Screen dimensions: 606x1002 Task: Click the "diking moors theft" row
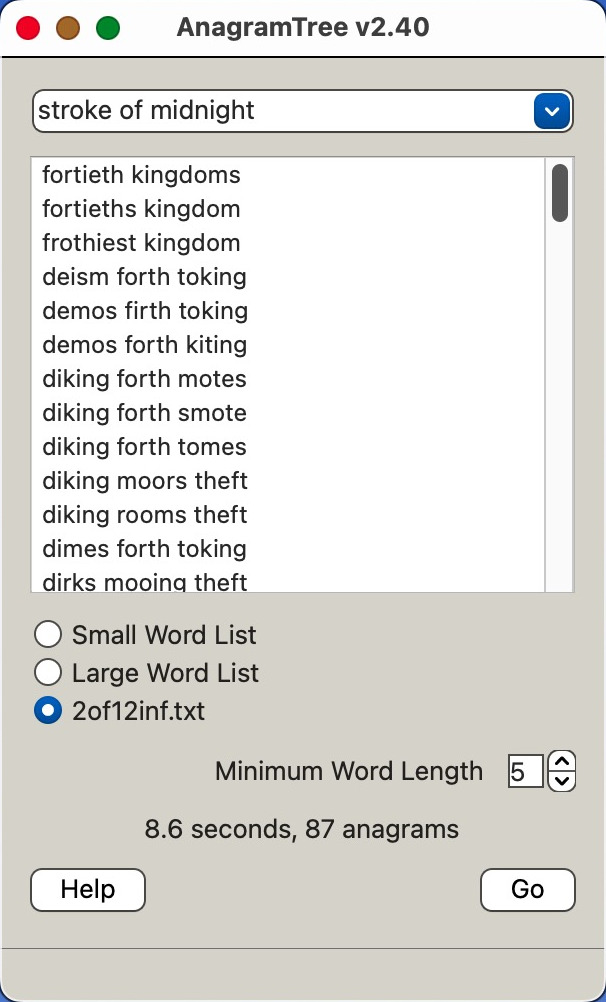pyautogui.click(x=145, y=481)
